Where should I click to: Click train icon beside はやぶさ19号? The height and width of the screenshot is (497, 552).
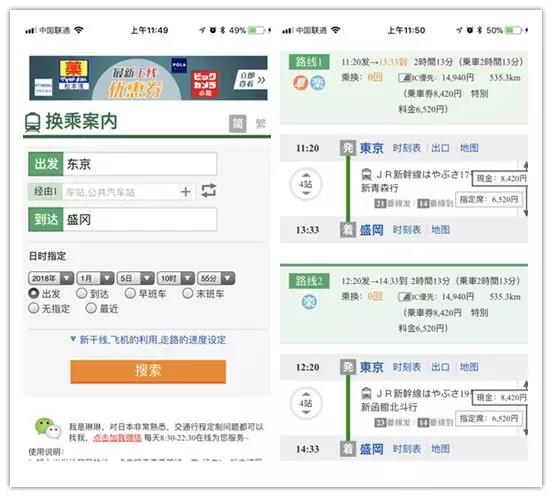(366, 393)
